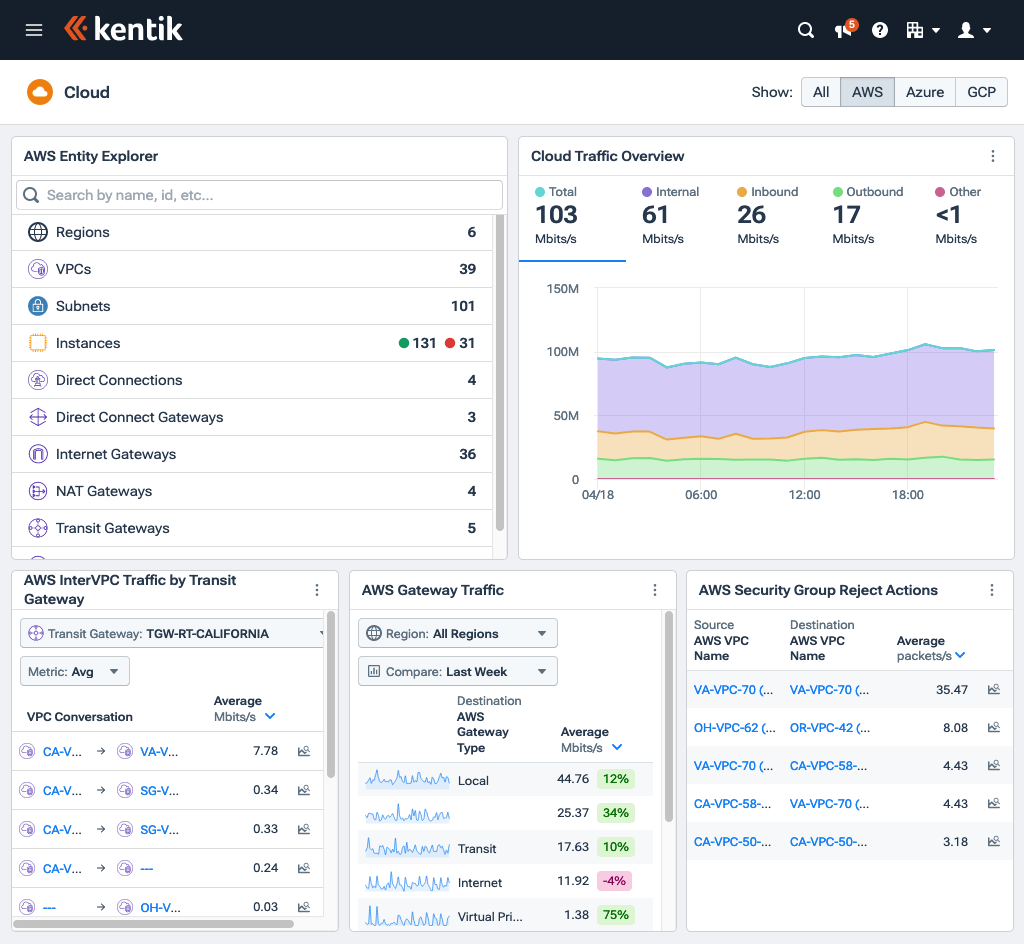Open the help question mark icon
The width and height of the screenshot is (1024, 944).
click(x=879, y=30)
